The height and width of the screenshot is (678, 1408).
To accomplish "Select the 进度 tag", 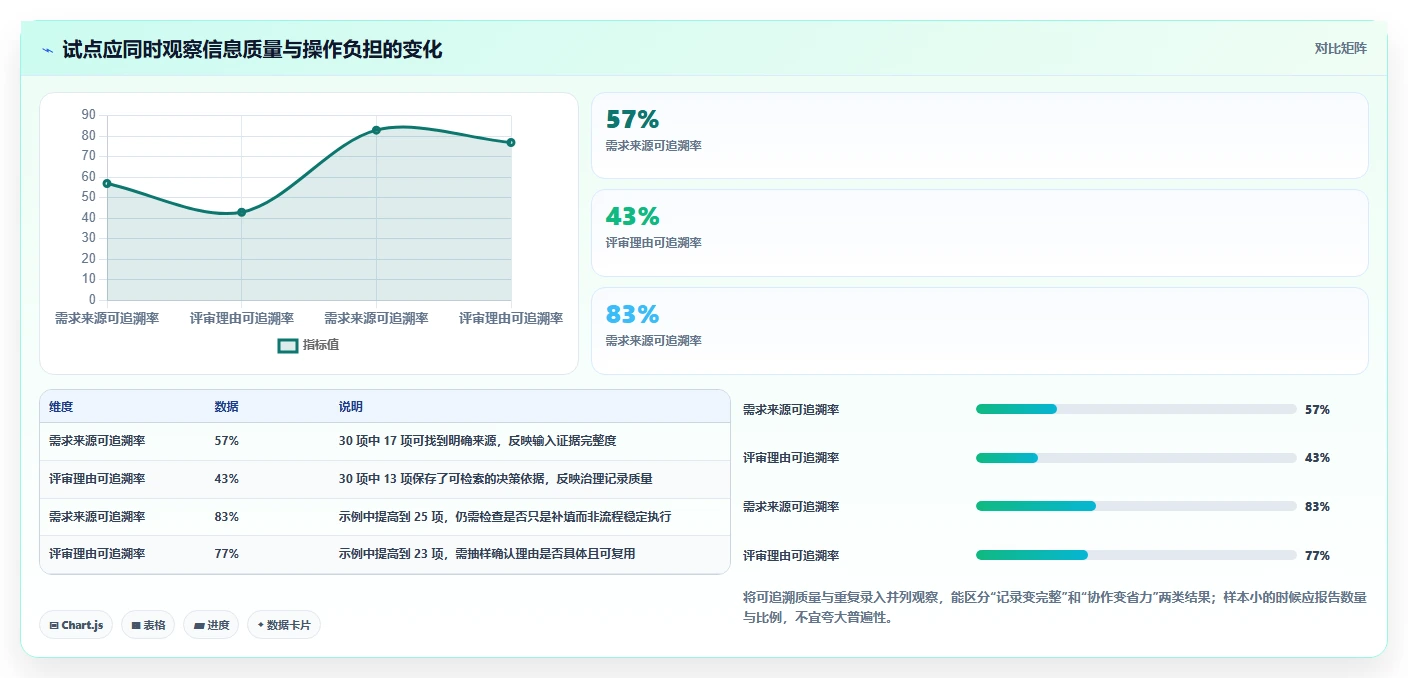I will (211, 625).
